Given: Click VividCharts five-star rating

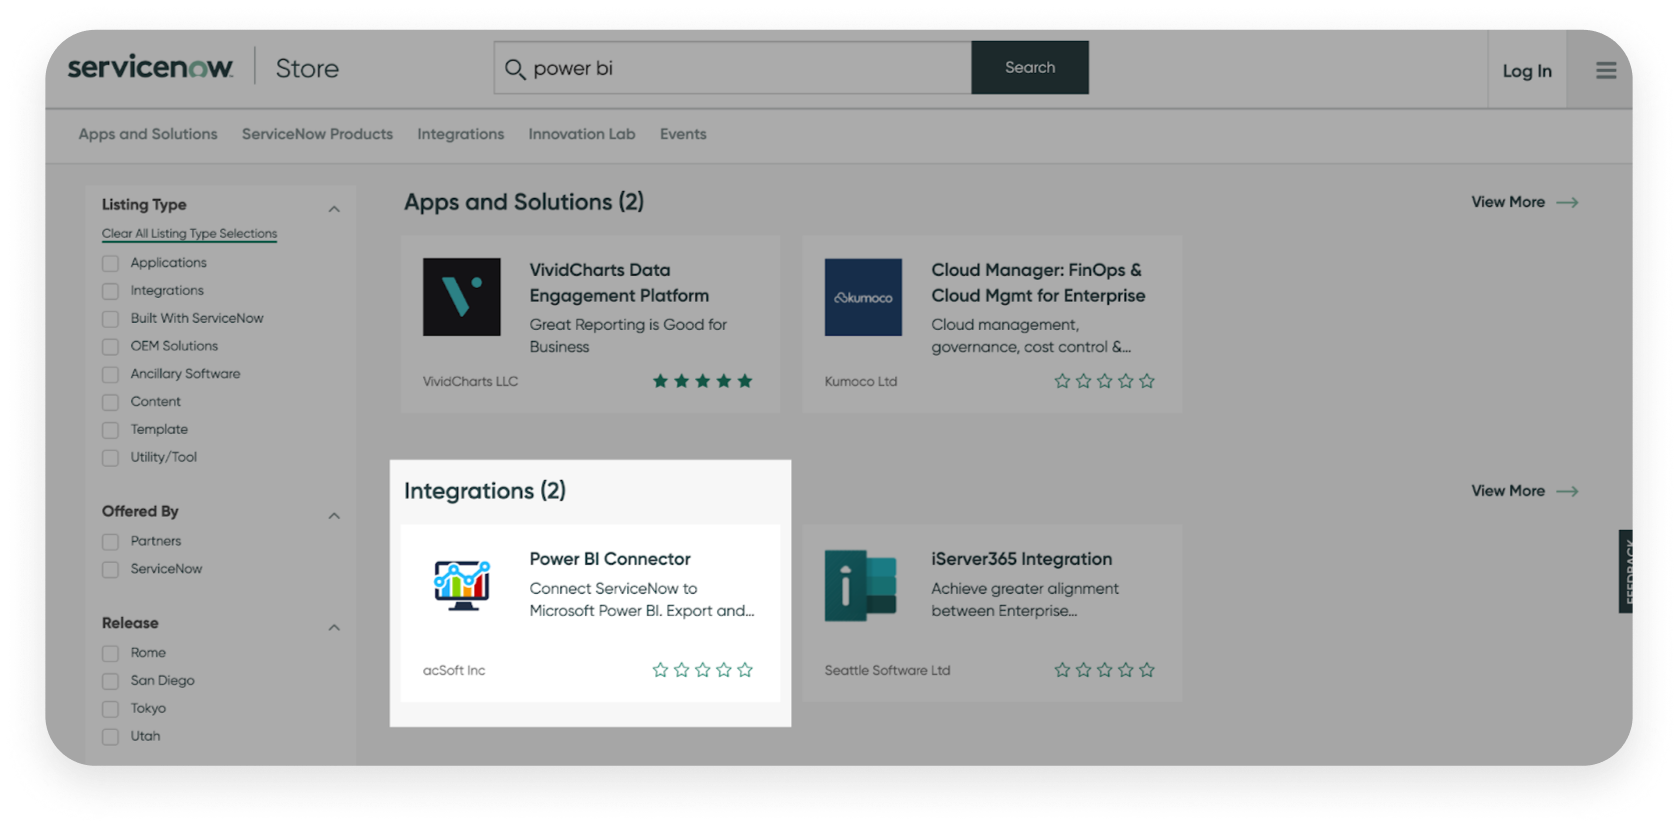Looking at the screenshot, I should (x=702, y=381).
